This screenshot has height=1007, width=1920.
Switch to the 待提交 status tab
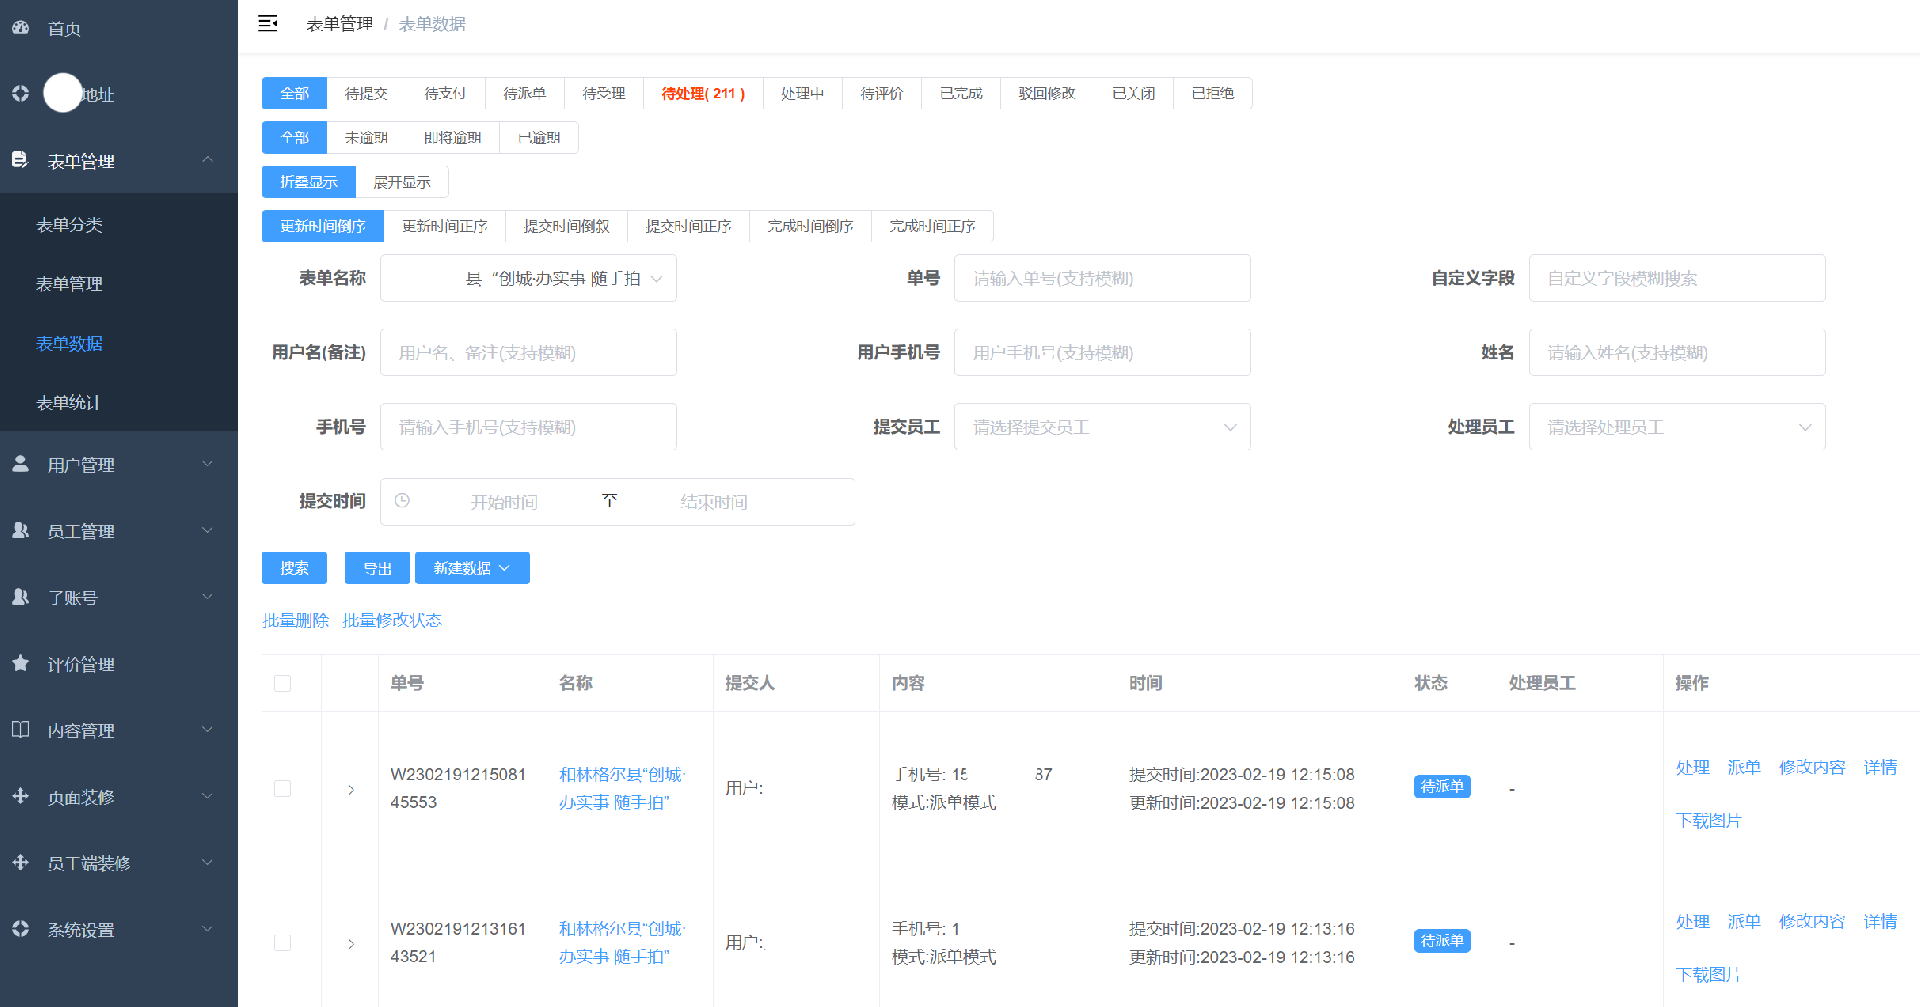pyautogui.click(x=366, y=93)
